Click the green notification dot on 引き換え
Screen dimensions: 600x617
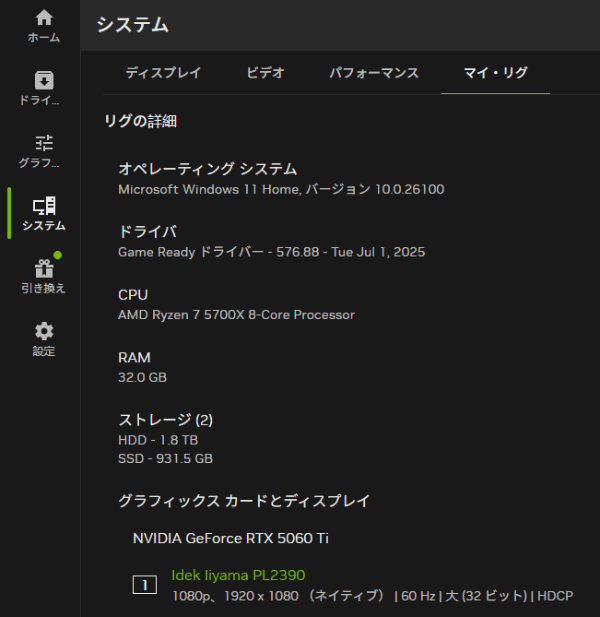coord(57,255)
